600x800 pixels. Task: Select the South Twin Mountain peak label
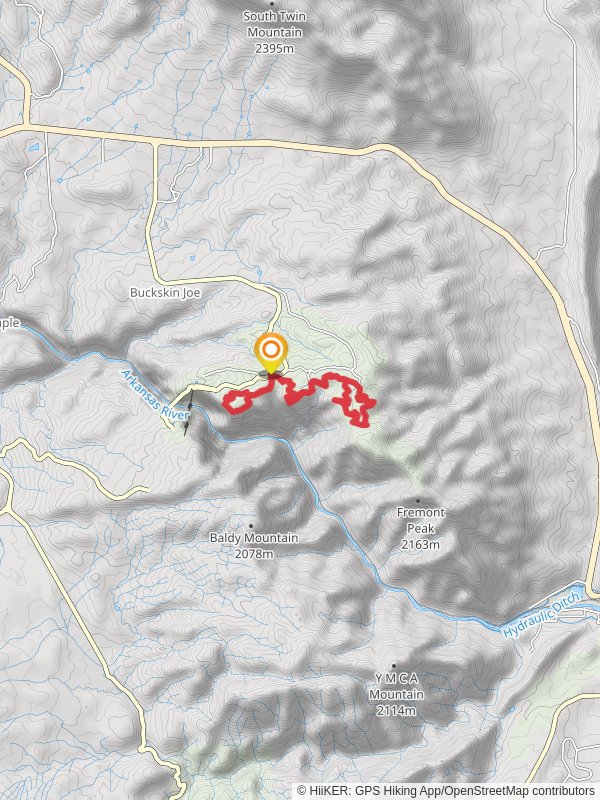tap(274, 32)
